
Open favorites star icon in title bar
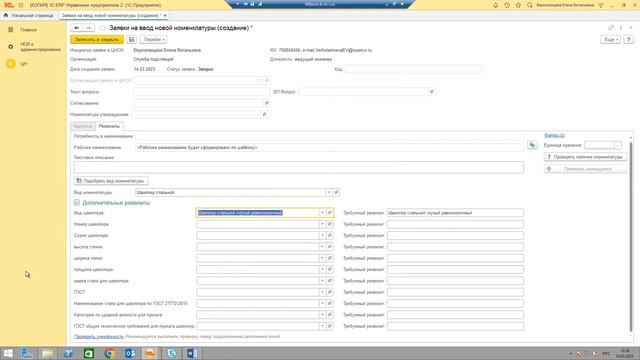[x=518, y=5]
